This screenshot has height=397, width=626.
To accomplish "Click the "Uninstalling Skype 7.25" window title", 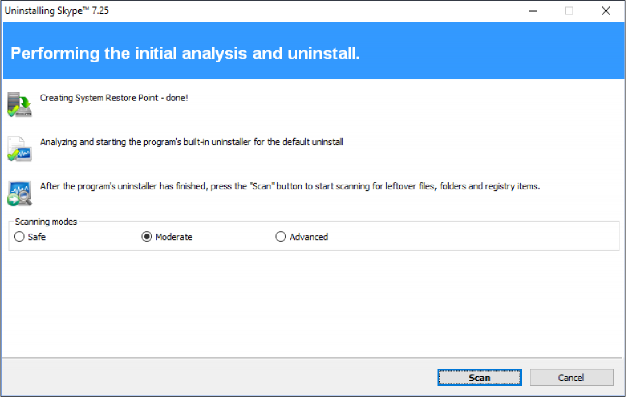I will tap(56, 11).
